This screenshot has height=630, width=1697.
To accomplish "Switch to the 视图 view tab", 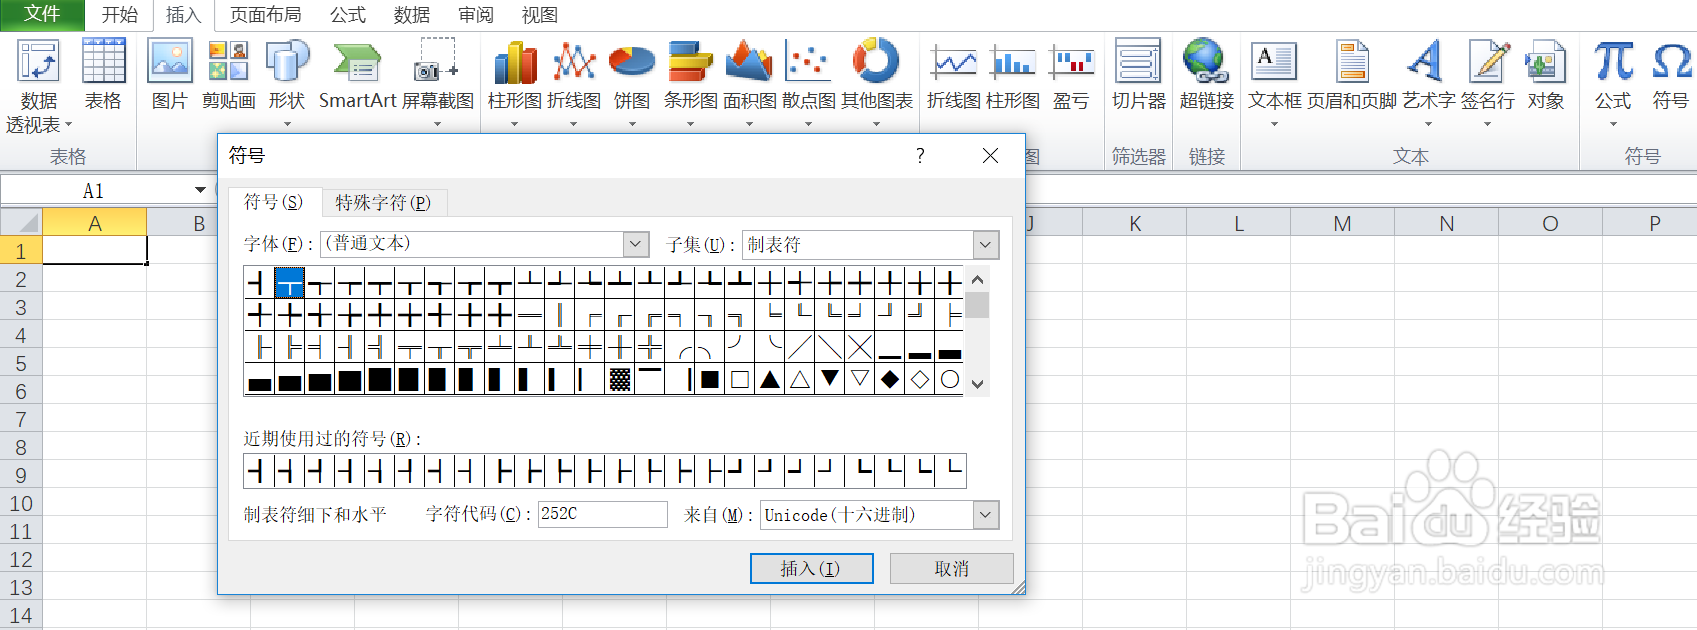I will tap(540, 15).
